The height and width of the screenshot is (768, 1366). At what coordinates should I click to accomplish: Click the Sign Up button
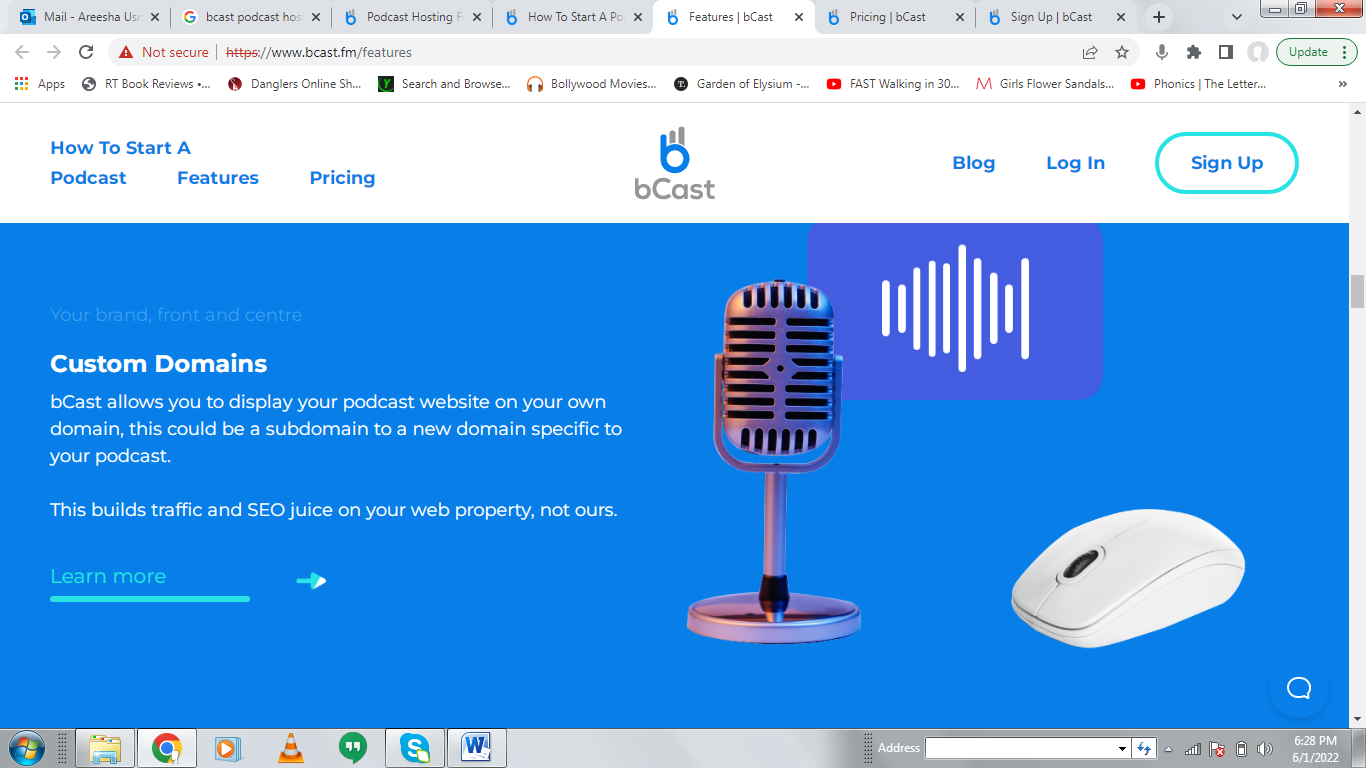pos(1227,163)
